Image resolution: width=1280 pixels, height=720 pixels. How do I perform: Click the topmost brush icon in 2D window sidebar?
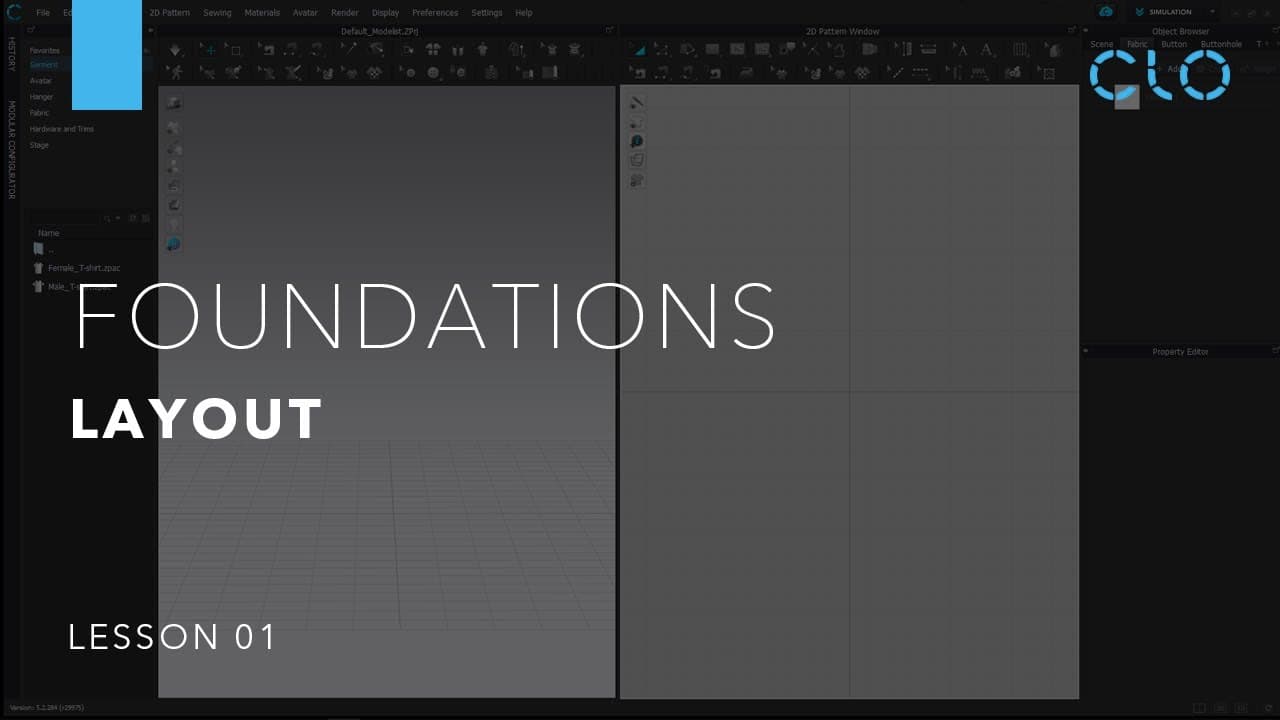[x=636, y=103]
